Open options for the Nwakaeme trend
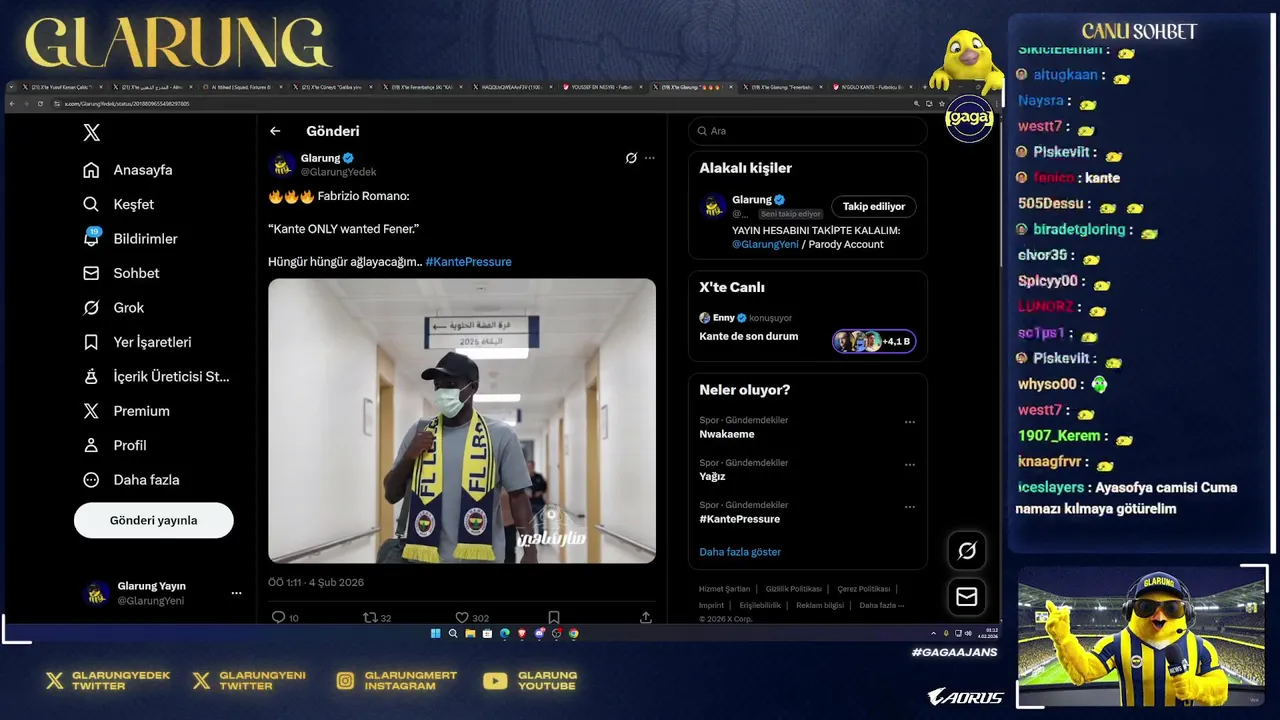Viewport: 1280px width, 720px height. [909, 422]
